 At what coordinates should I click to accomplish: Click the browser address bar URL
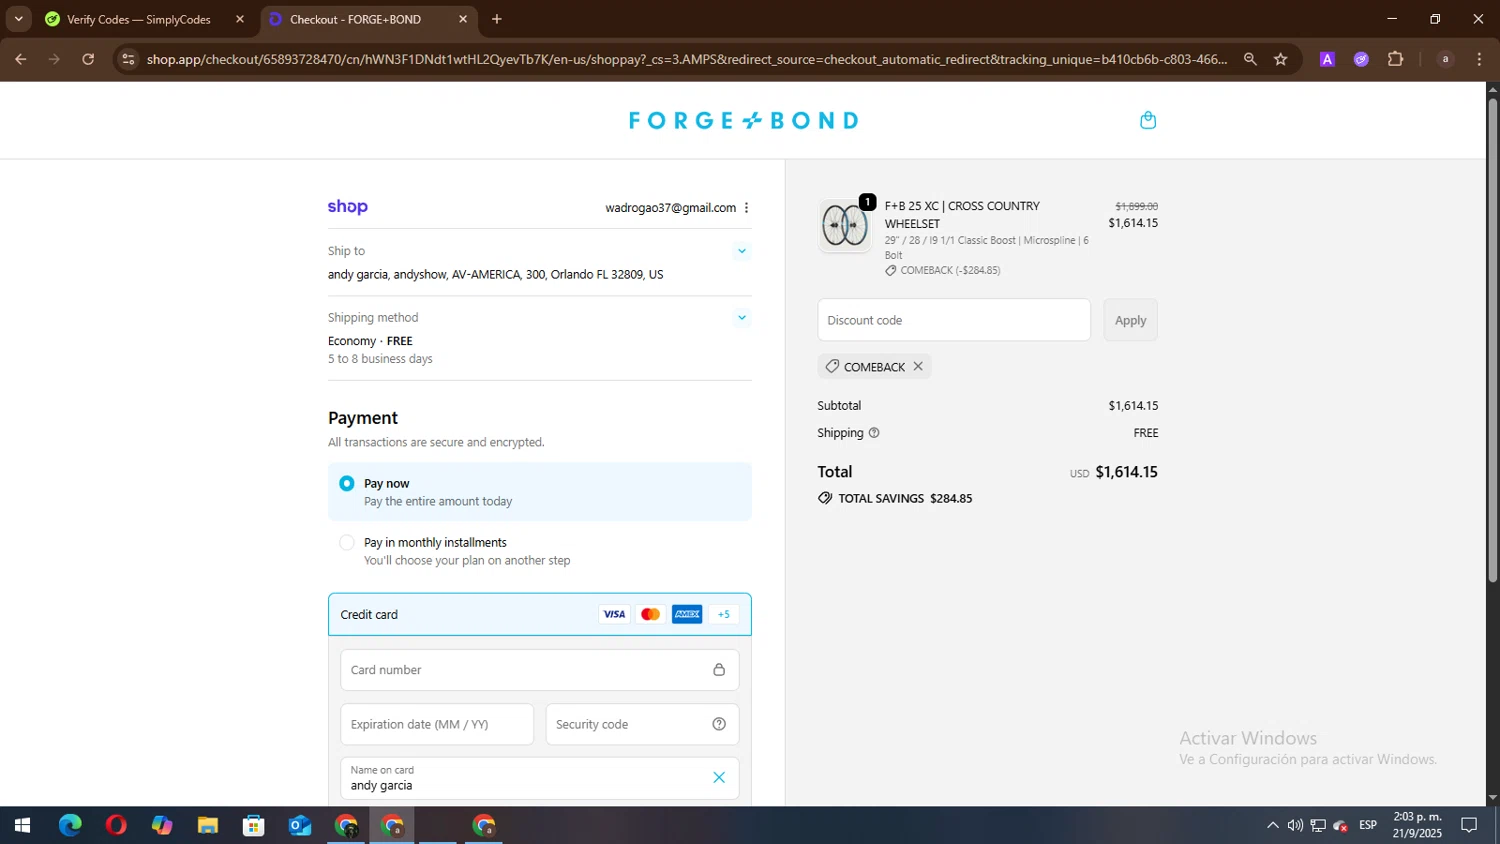686,59
